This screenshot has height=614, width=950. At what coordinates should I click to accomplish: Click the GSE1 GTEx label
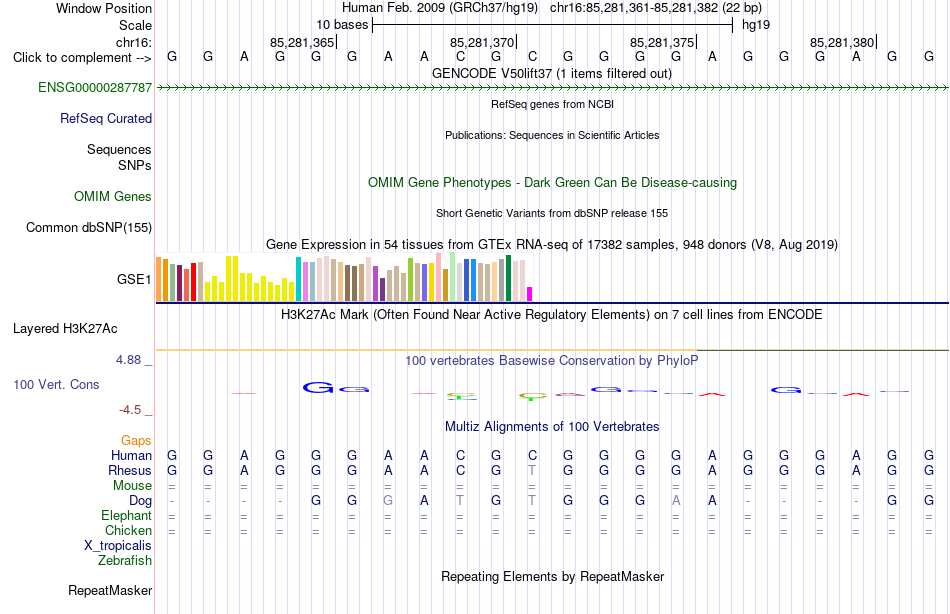click(134, 279)
